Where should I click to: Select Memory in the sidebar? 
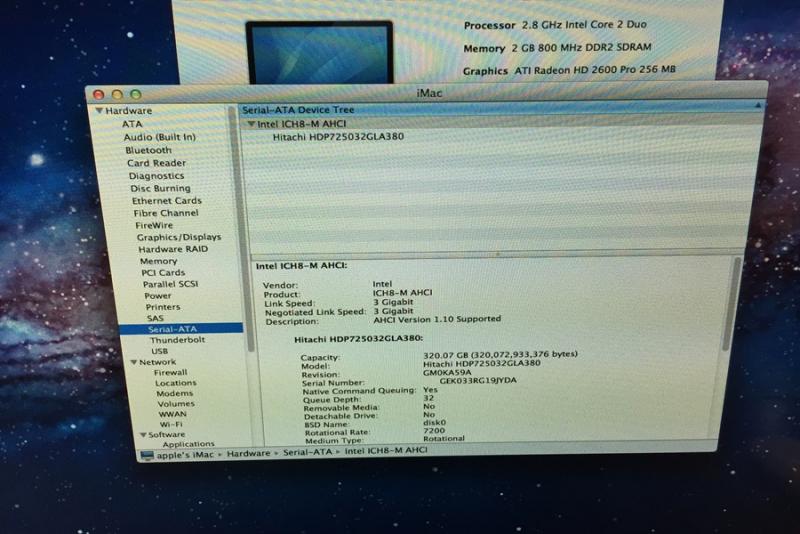159,261
